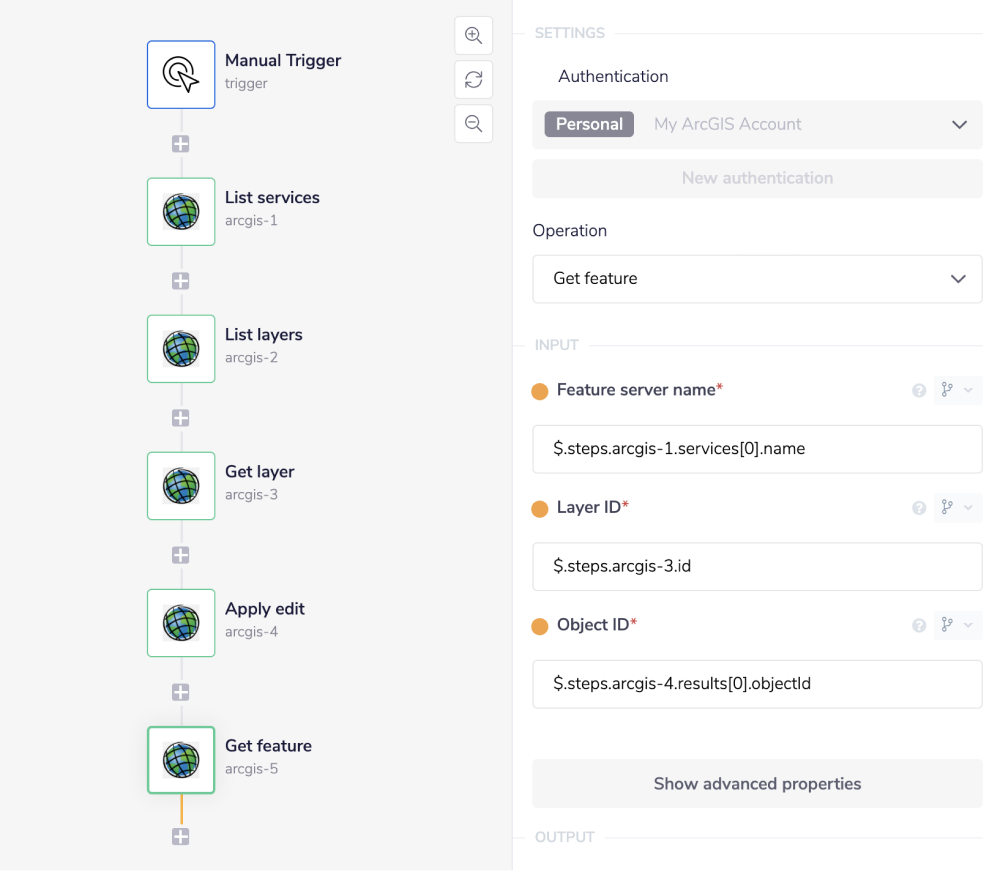Open type selector for Object ID field
Screen dimensions: 1000x871
956,625
